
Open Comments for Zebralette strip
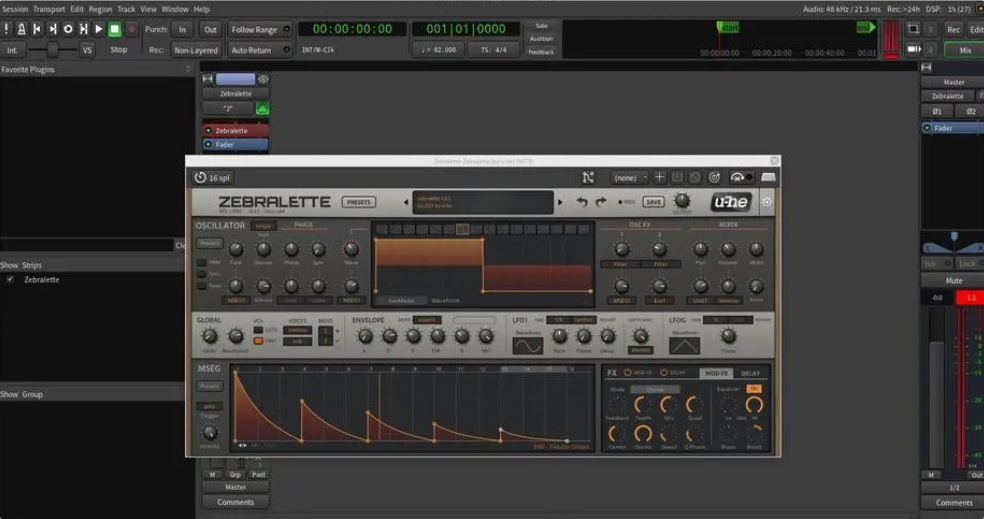[236, 502]
